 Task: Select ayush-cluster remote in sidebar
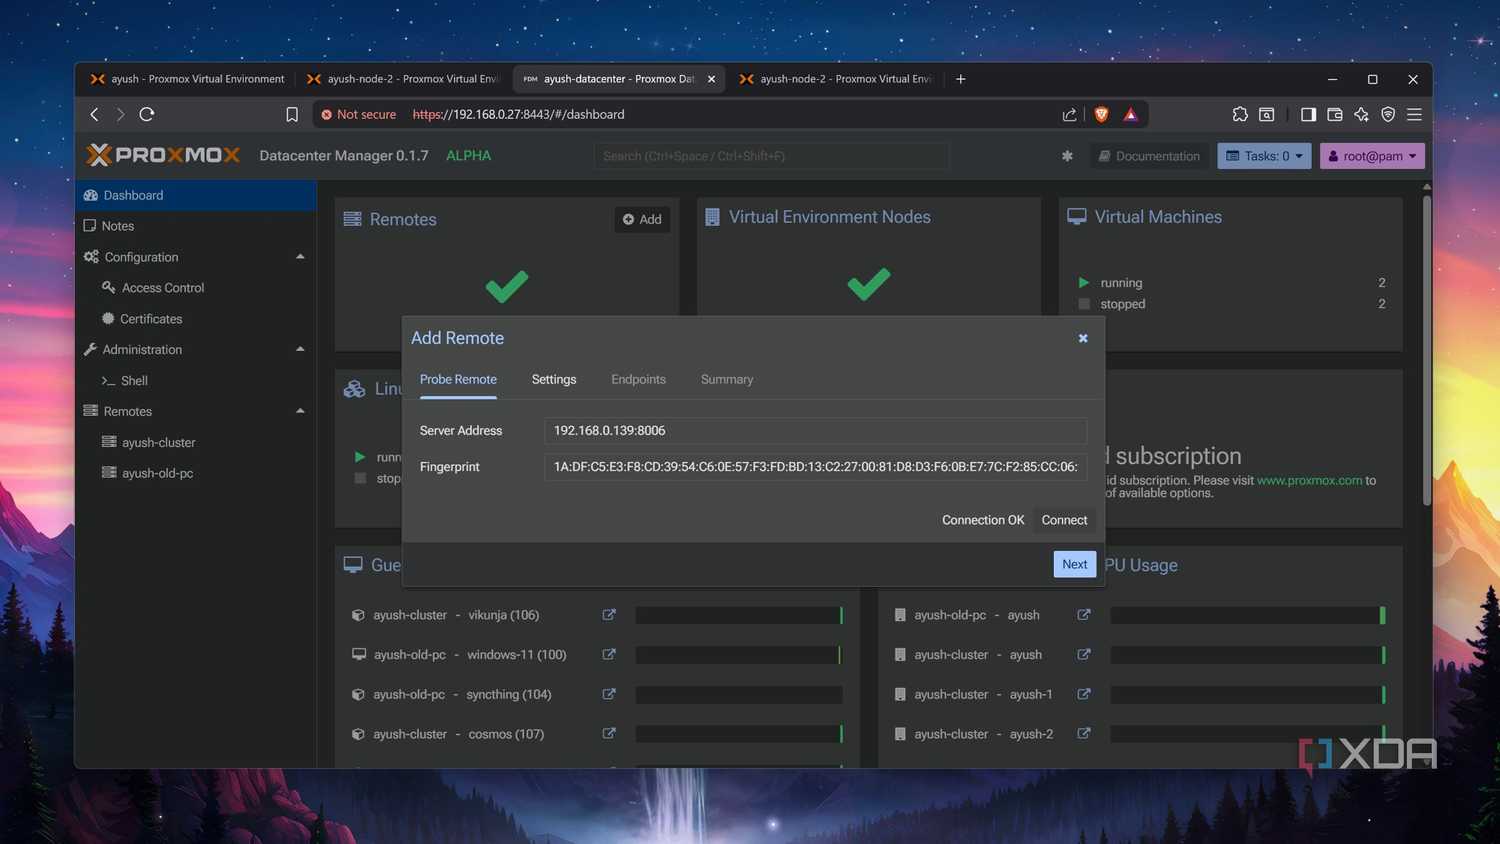coord(196,442)
